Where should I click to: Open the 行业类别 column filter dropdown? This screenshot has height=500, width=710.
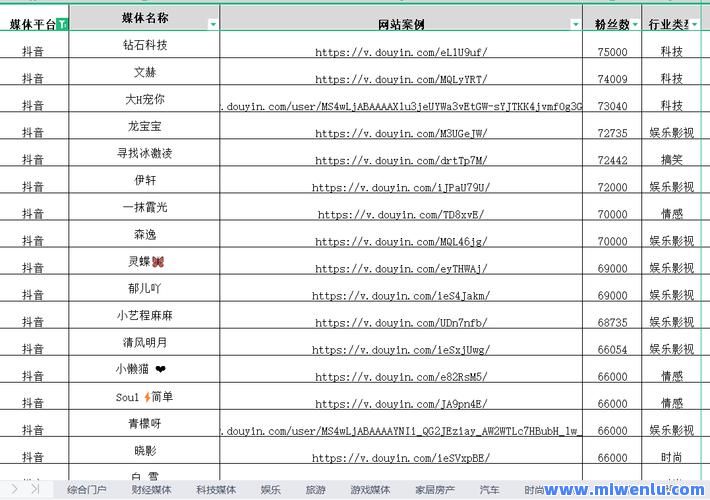[695, 24]
